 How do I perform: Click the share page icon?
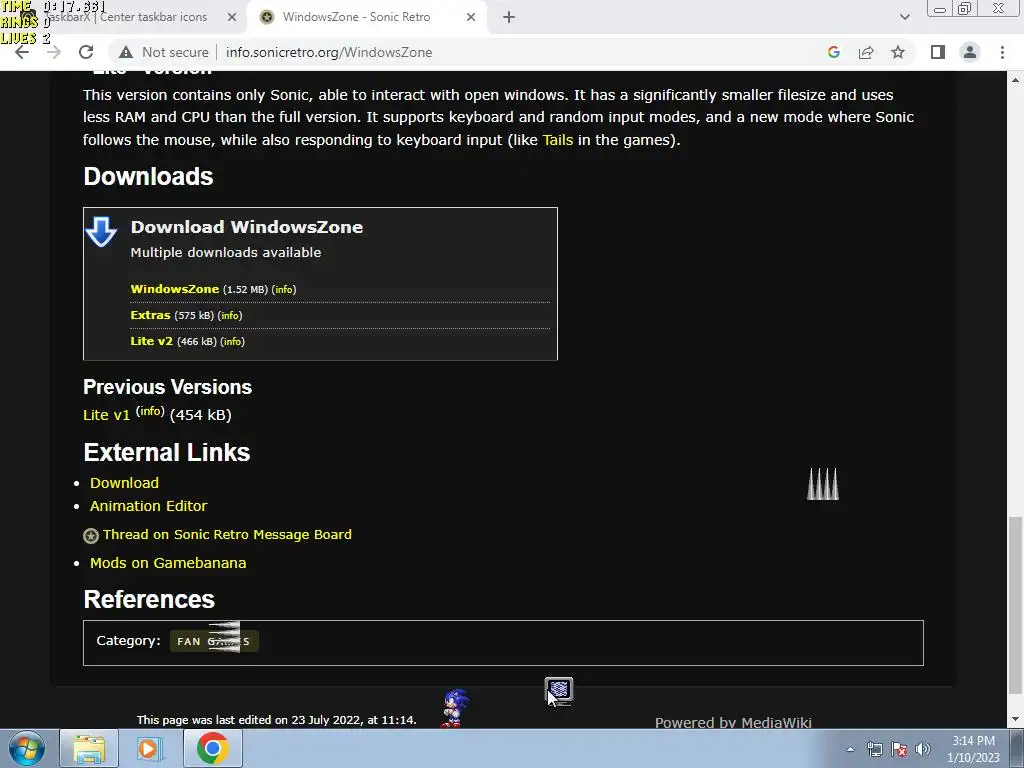(866, 52)
